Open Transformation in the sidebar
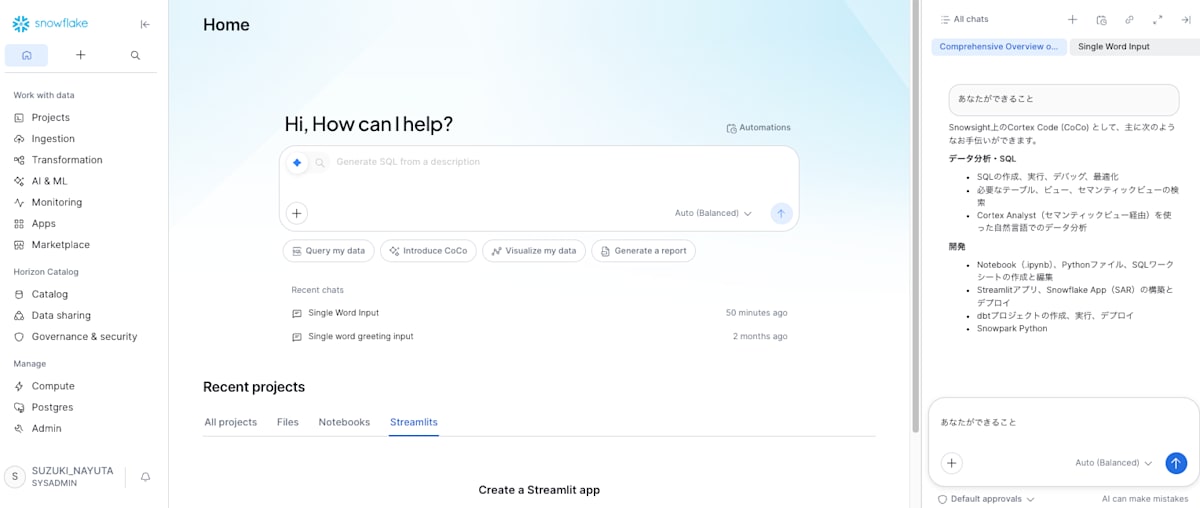1200x508 pixels. click(67, 160)
